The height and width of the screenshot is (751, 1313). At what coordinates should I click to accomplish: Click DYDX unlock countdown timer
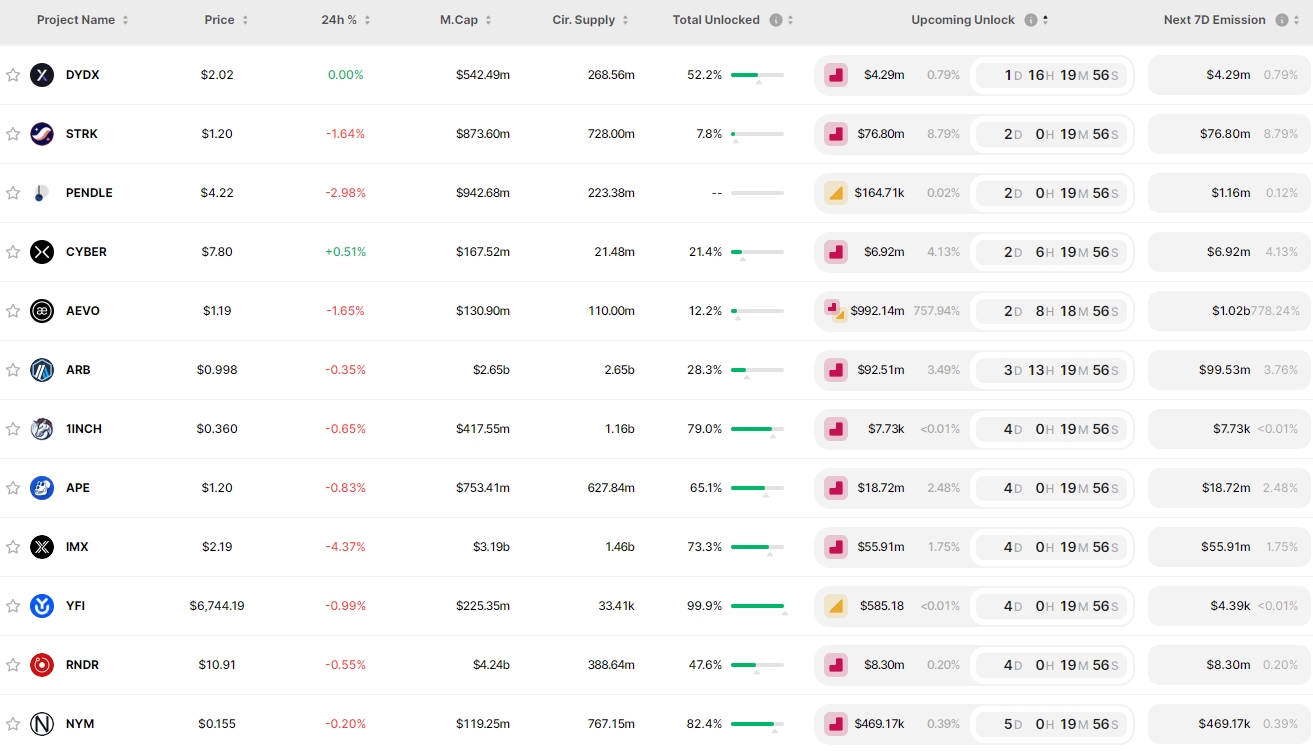click(1052, 75)
